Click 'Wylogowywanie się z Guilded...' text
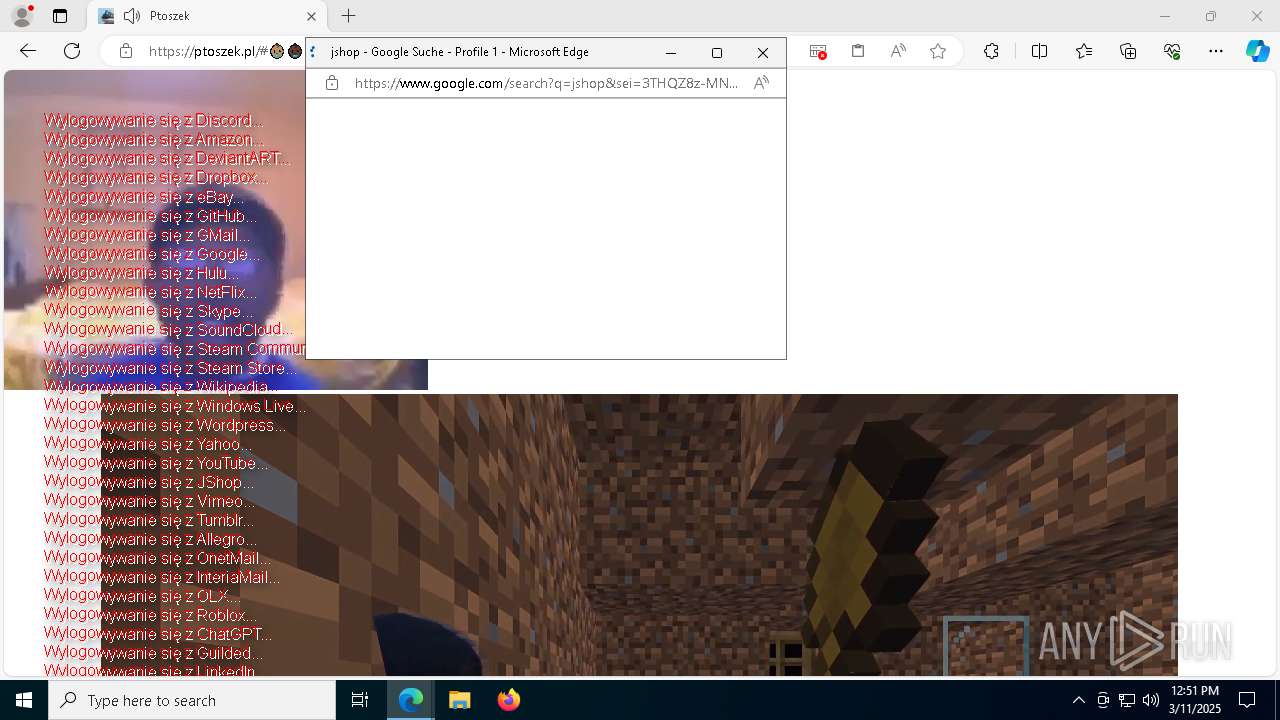Screen dimensions: 1280x720 tap(153, 653)
